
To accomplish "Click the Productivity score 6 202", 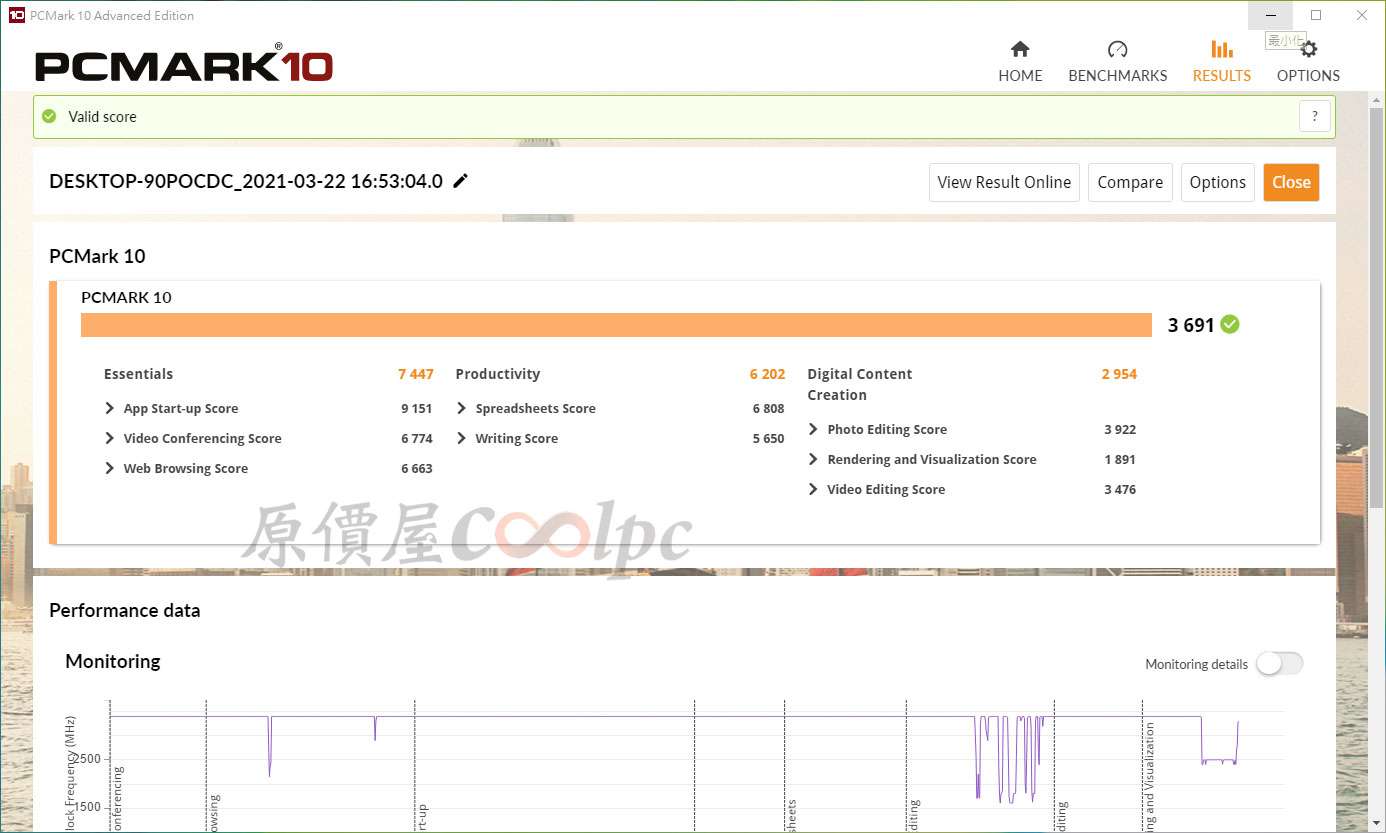I will (767, 374).
